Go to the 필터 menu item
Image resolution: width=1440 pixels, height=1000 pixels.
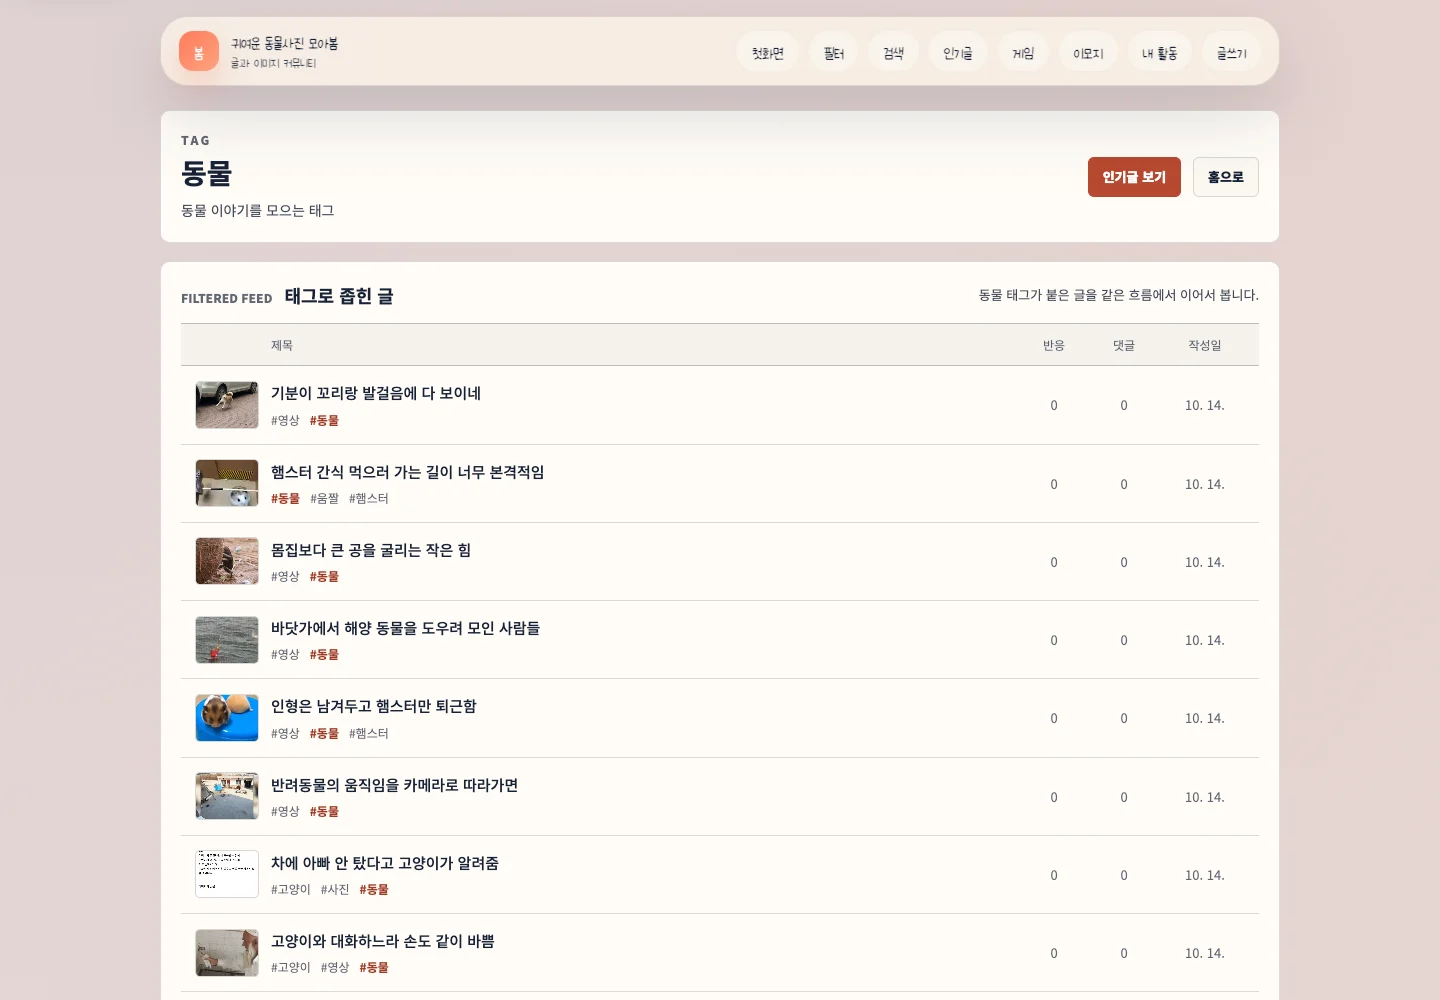(834, 53)
